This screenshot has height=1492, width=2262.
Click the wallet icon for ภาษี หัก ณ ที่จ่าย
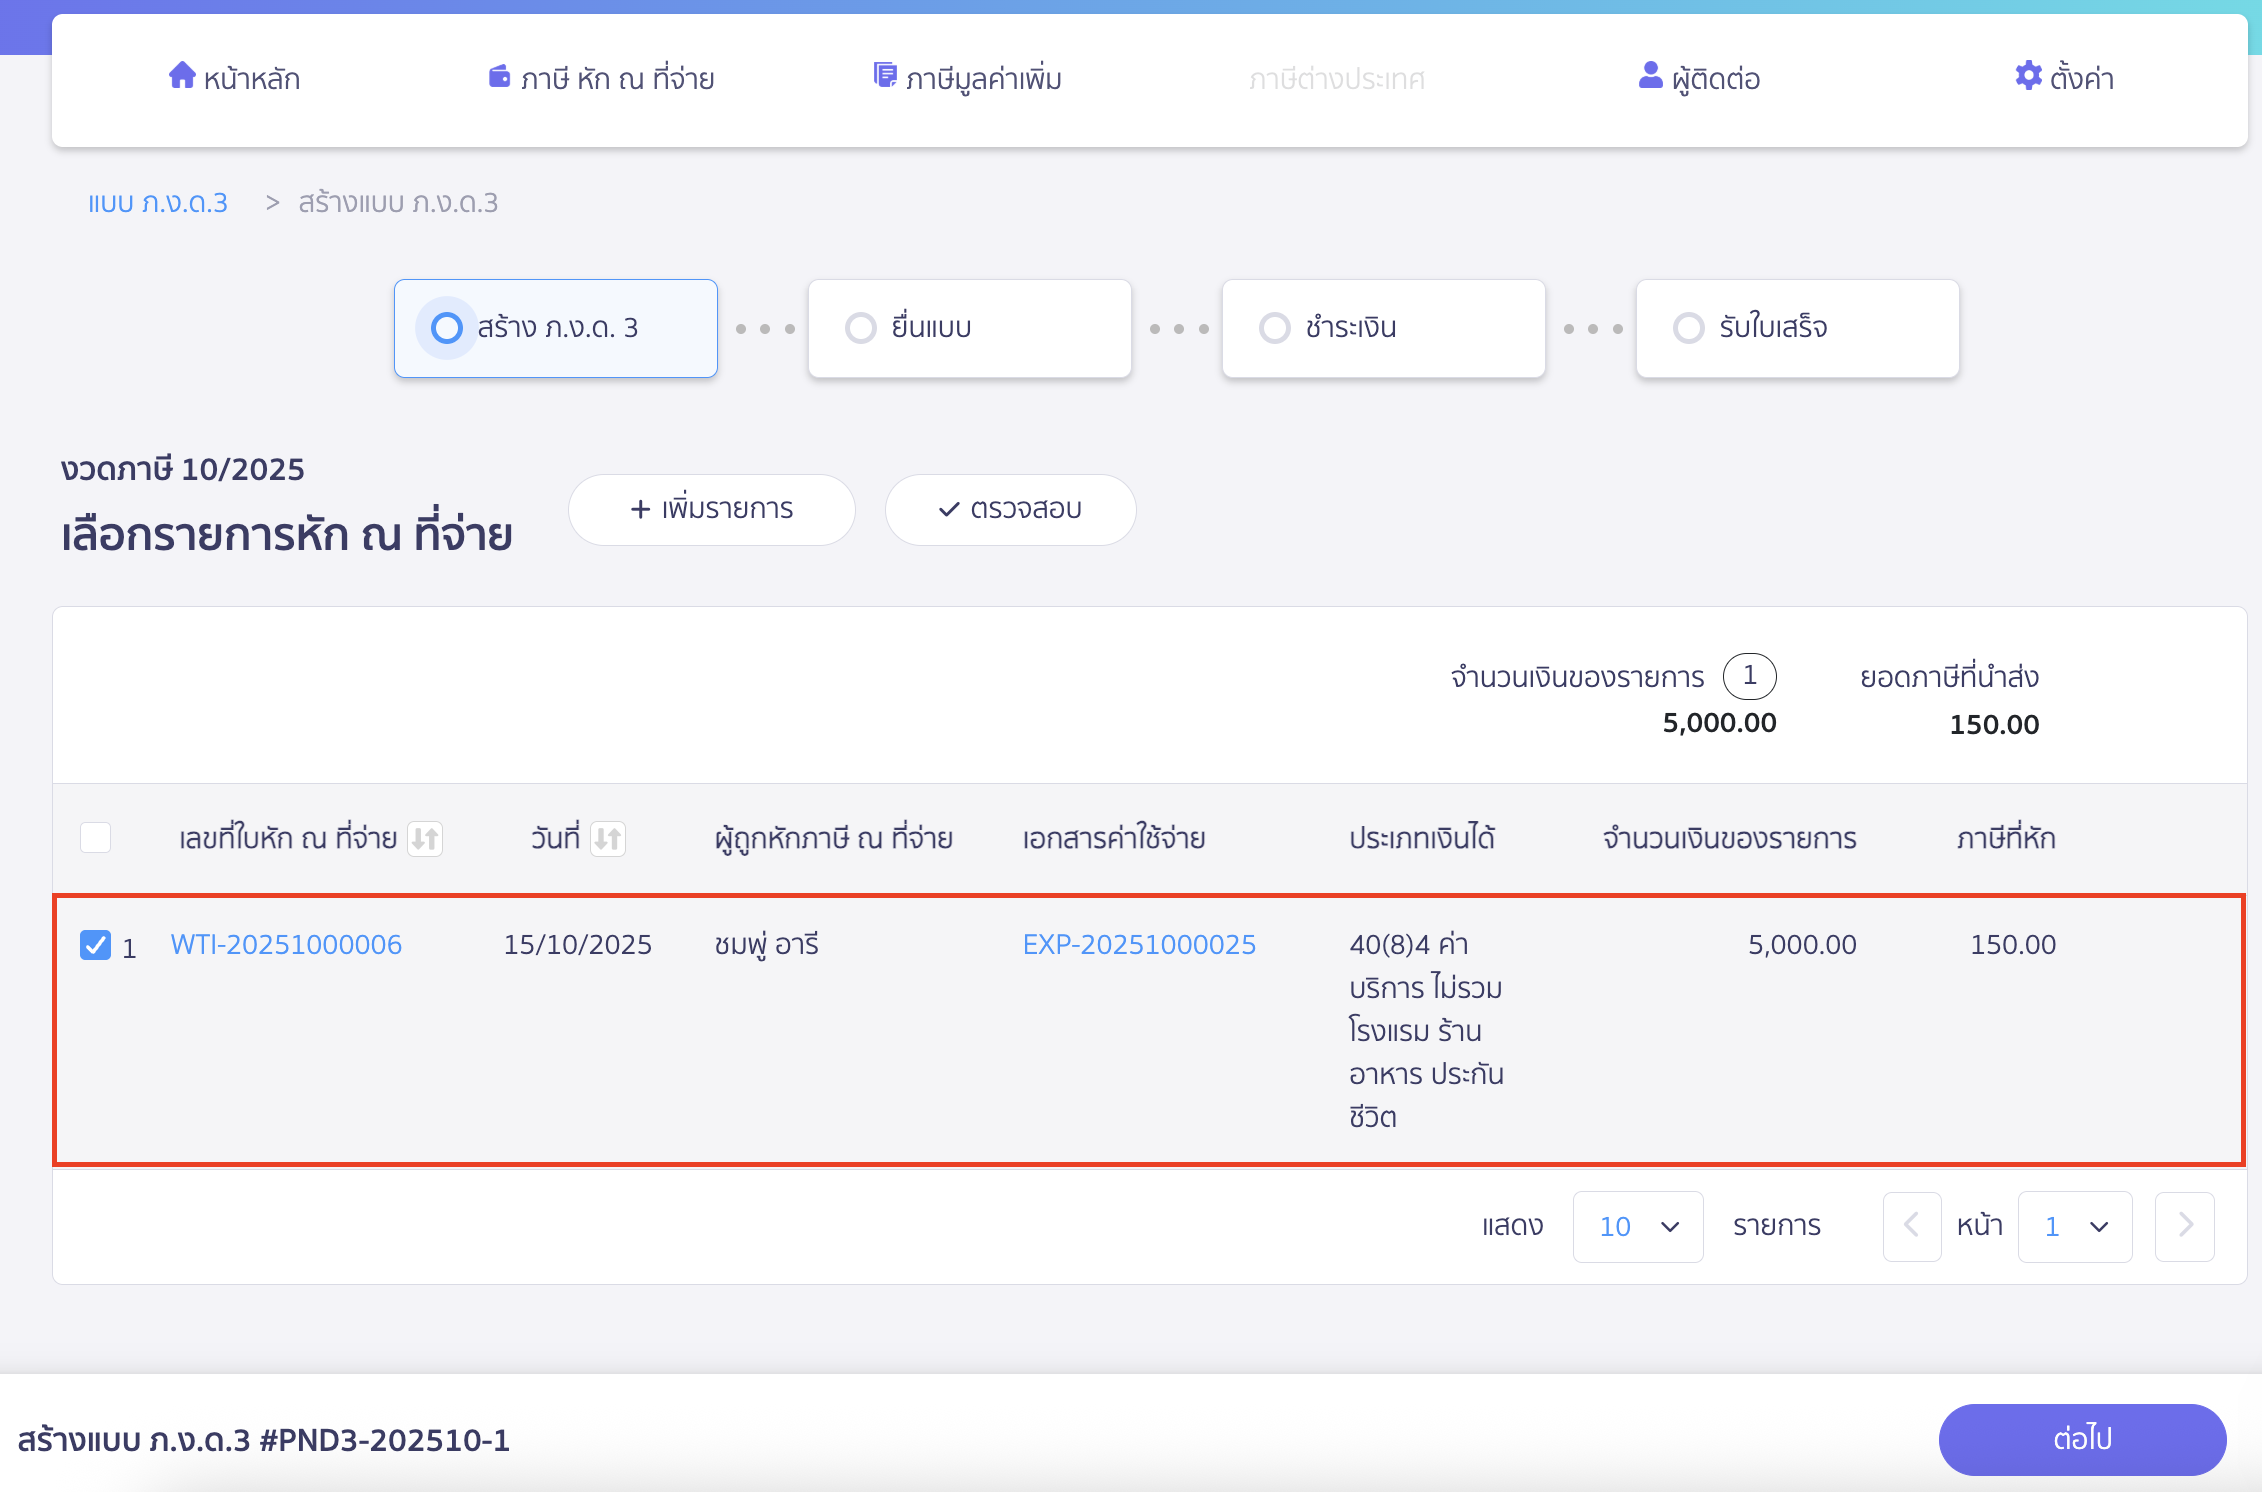[499, 76]
